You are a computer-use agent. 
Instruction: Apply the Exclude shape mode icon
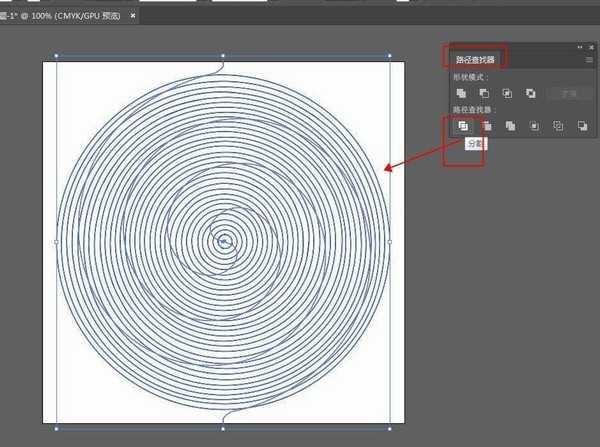pyautogui.click(x=533, y=93)
